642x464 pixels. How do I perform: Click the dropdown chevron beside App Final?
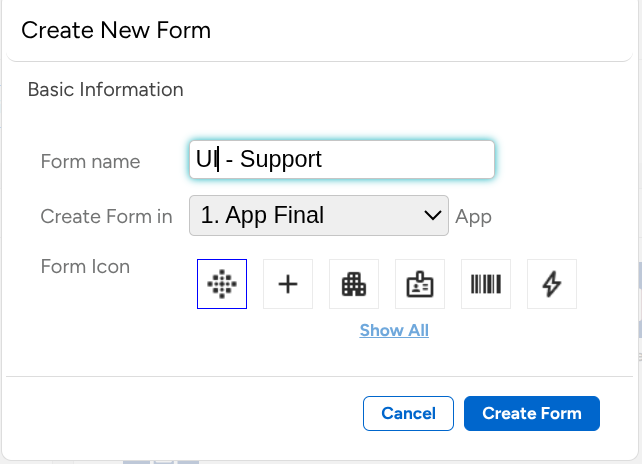(x=433, y=215)
